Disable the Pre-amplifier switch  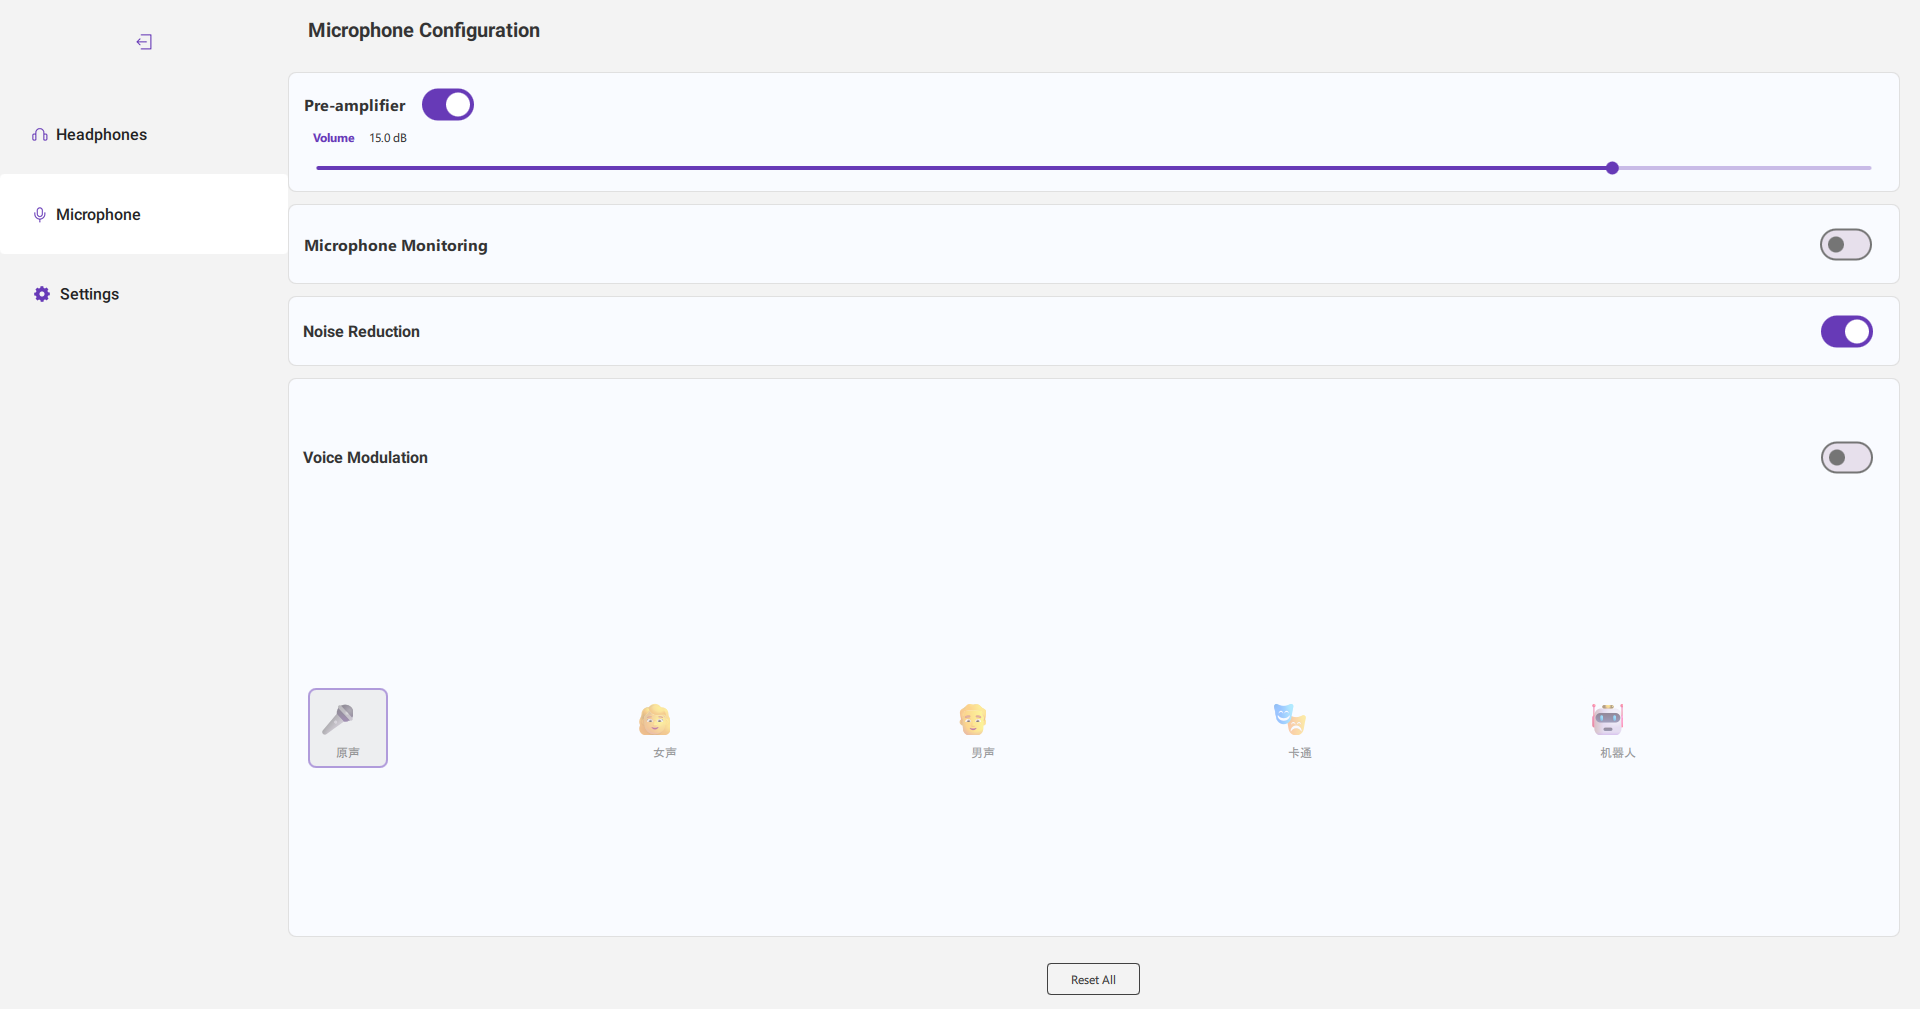click(x=448, y=105)
